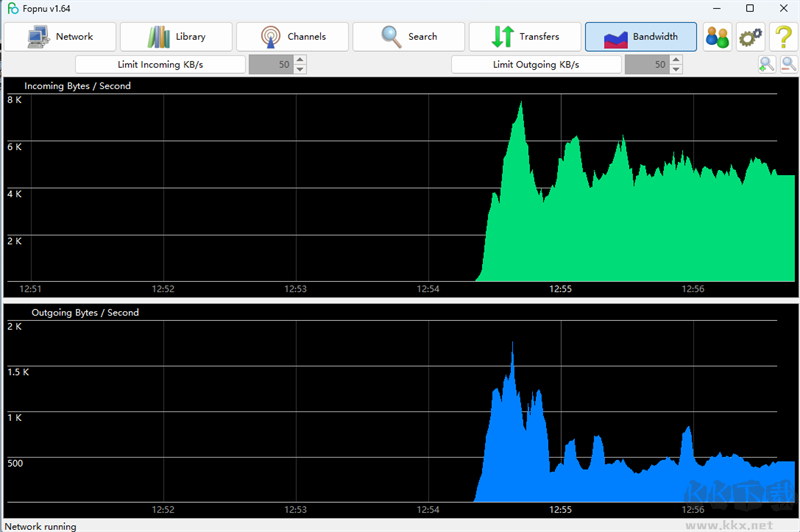Zoom in the bandwidth graph
The width and height of the screenshot is (800, 532).
pos(766,65)
